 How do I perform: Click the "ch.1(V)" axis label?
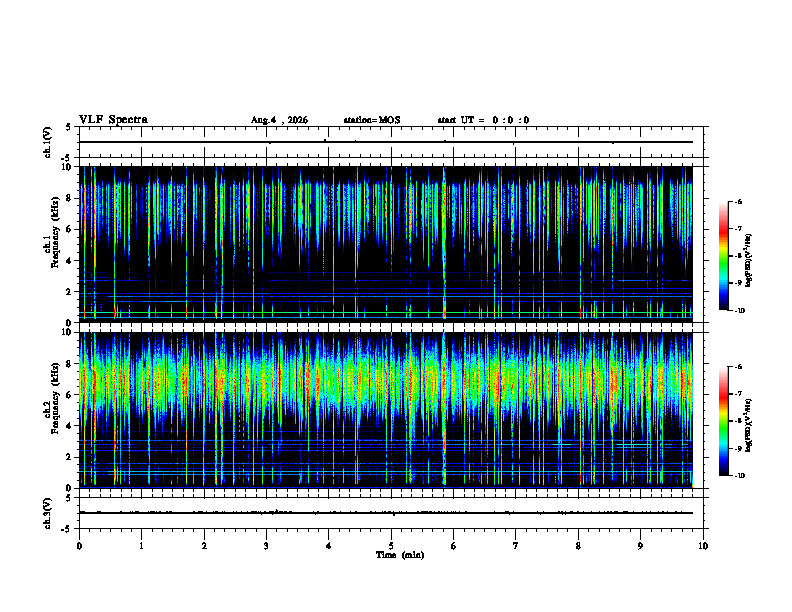(48, 142)
